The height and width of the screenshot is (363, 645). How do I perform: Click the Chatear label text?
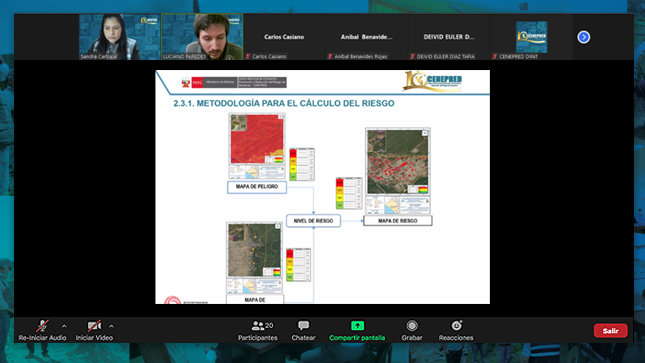(x=304, y=338)
